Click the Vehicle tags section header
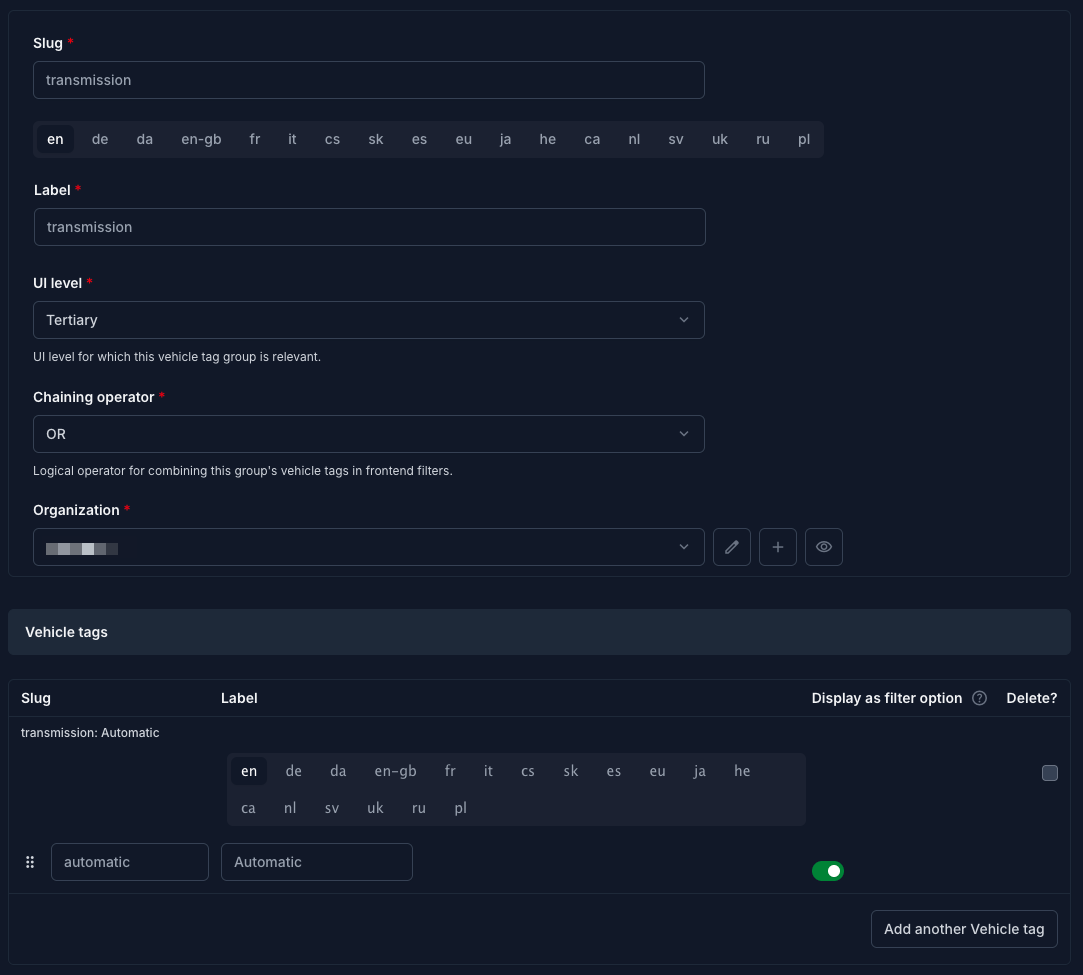 pos(539,632)
